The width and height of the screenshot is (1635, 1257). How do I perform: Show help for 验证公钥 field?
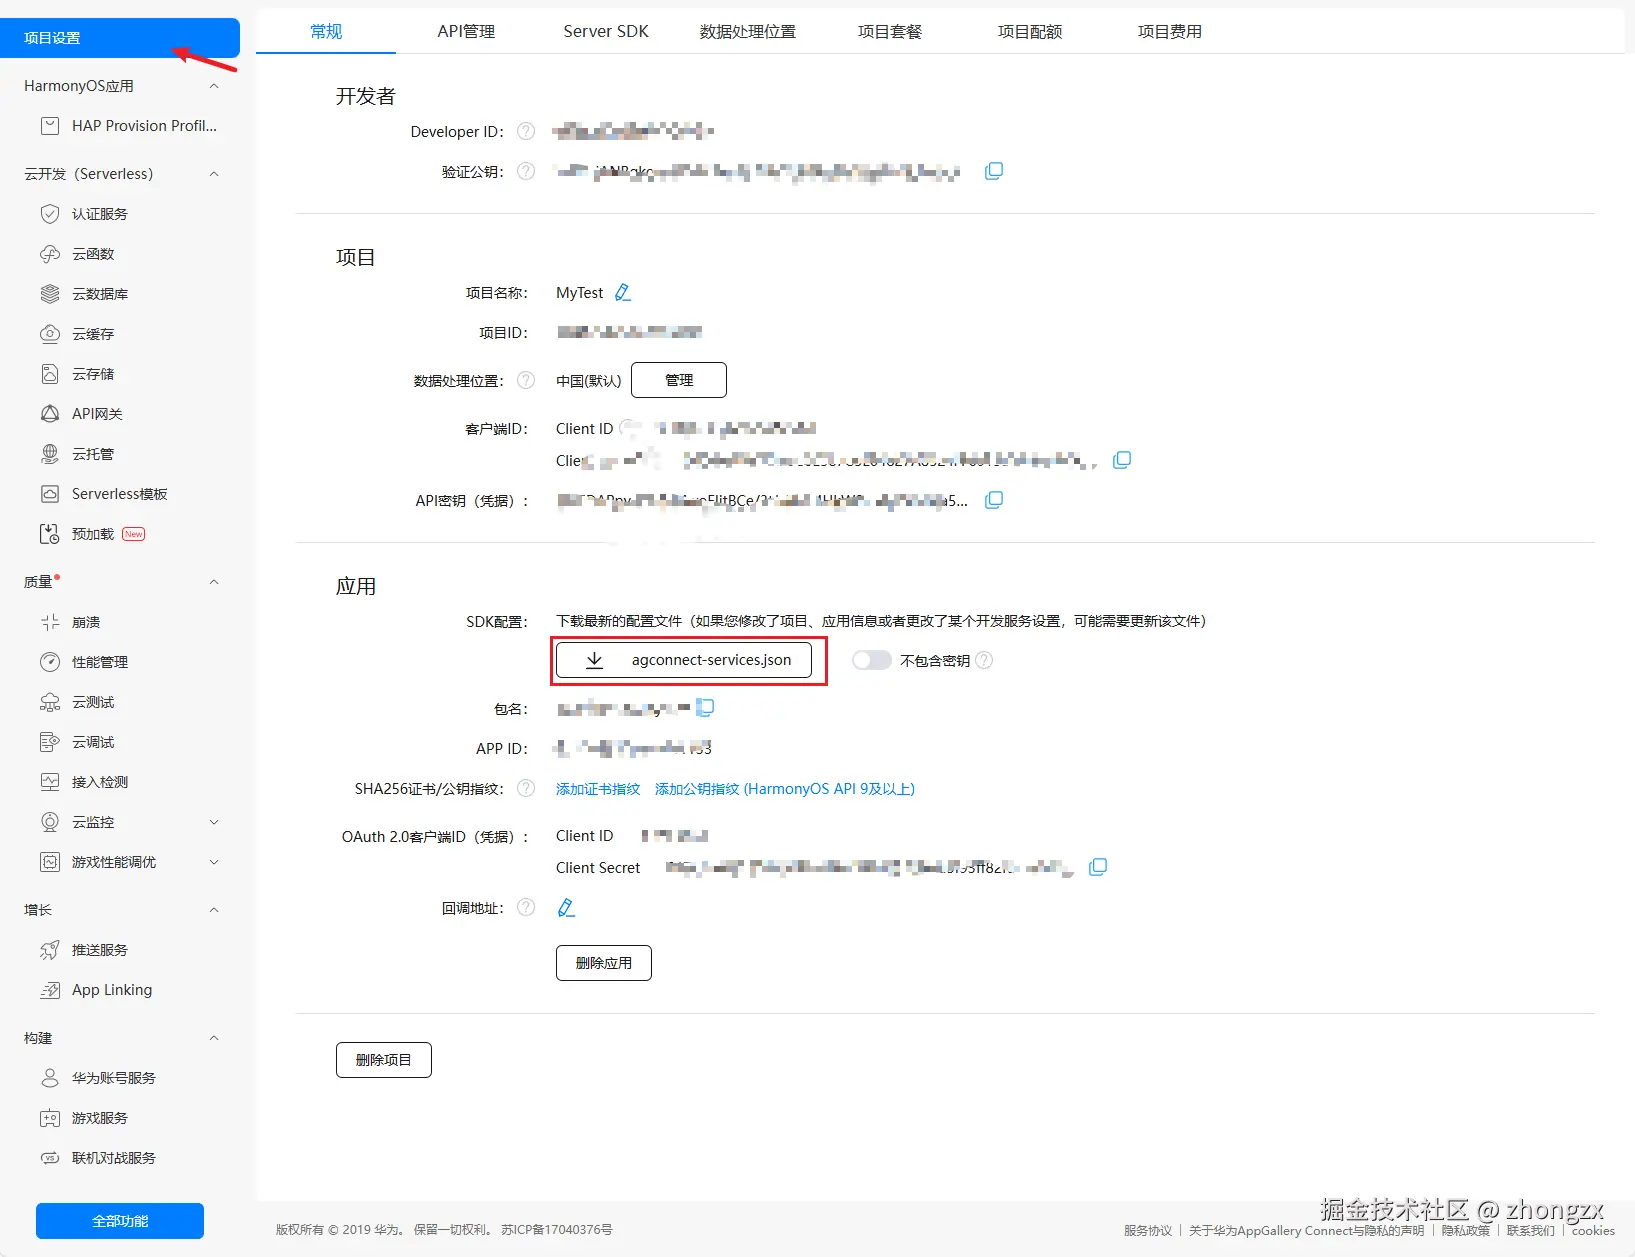[x=526, y=171]
